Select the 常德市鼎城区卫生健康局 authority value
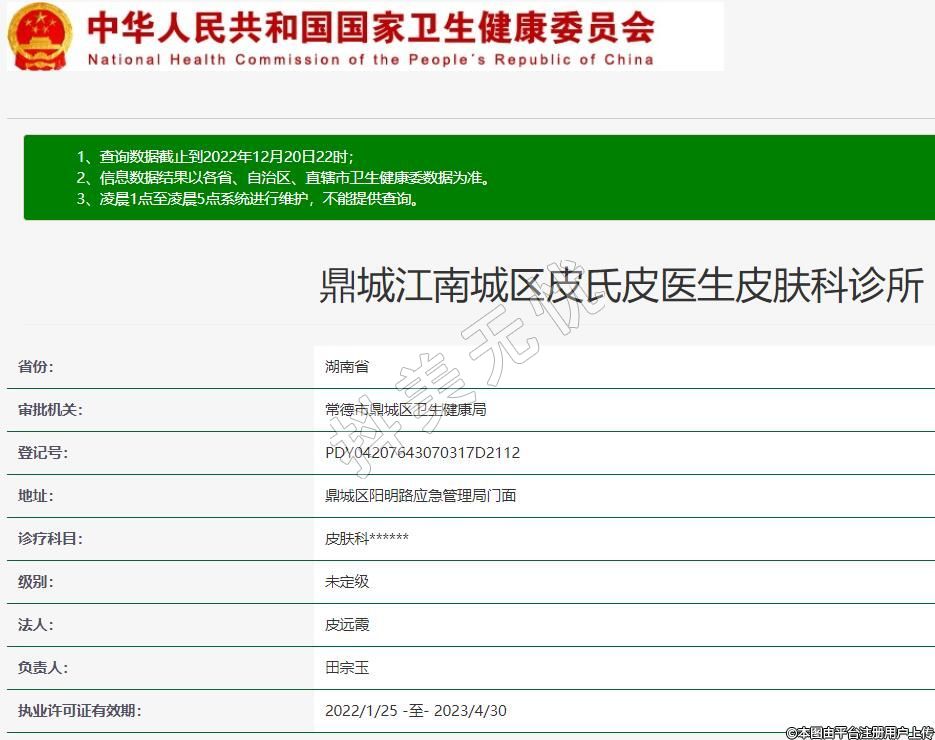 (405, 410)
